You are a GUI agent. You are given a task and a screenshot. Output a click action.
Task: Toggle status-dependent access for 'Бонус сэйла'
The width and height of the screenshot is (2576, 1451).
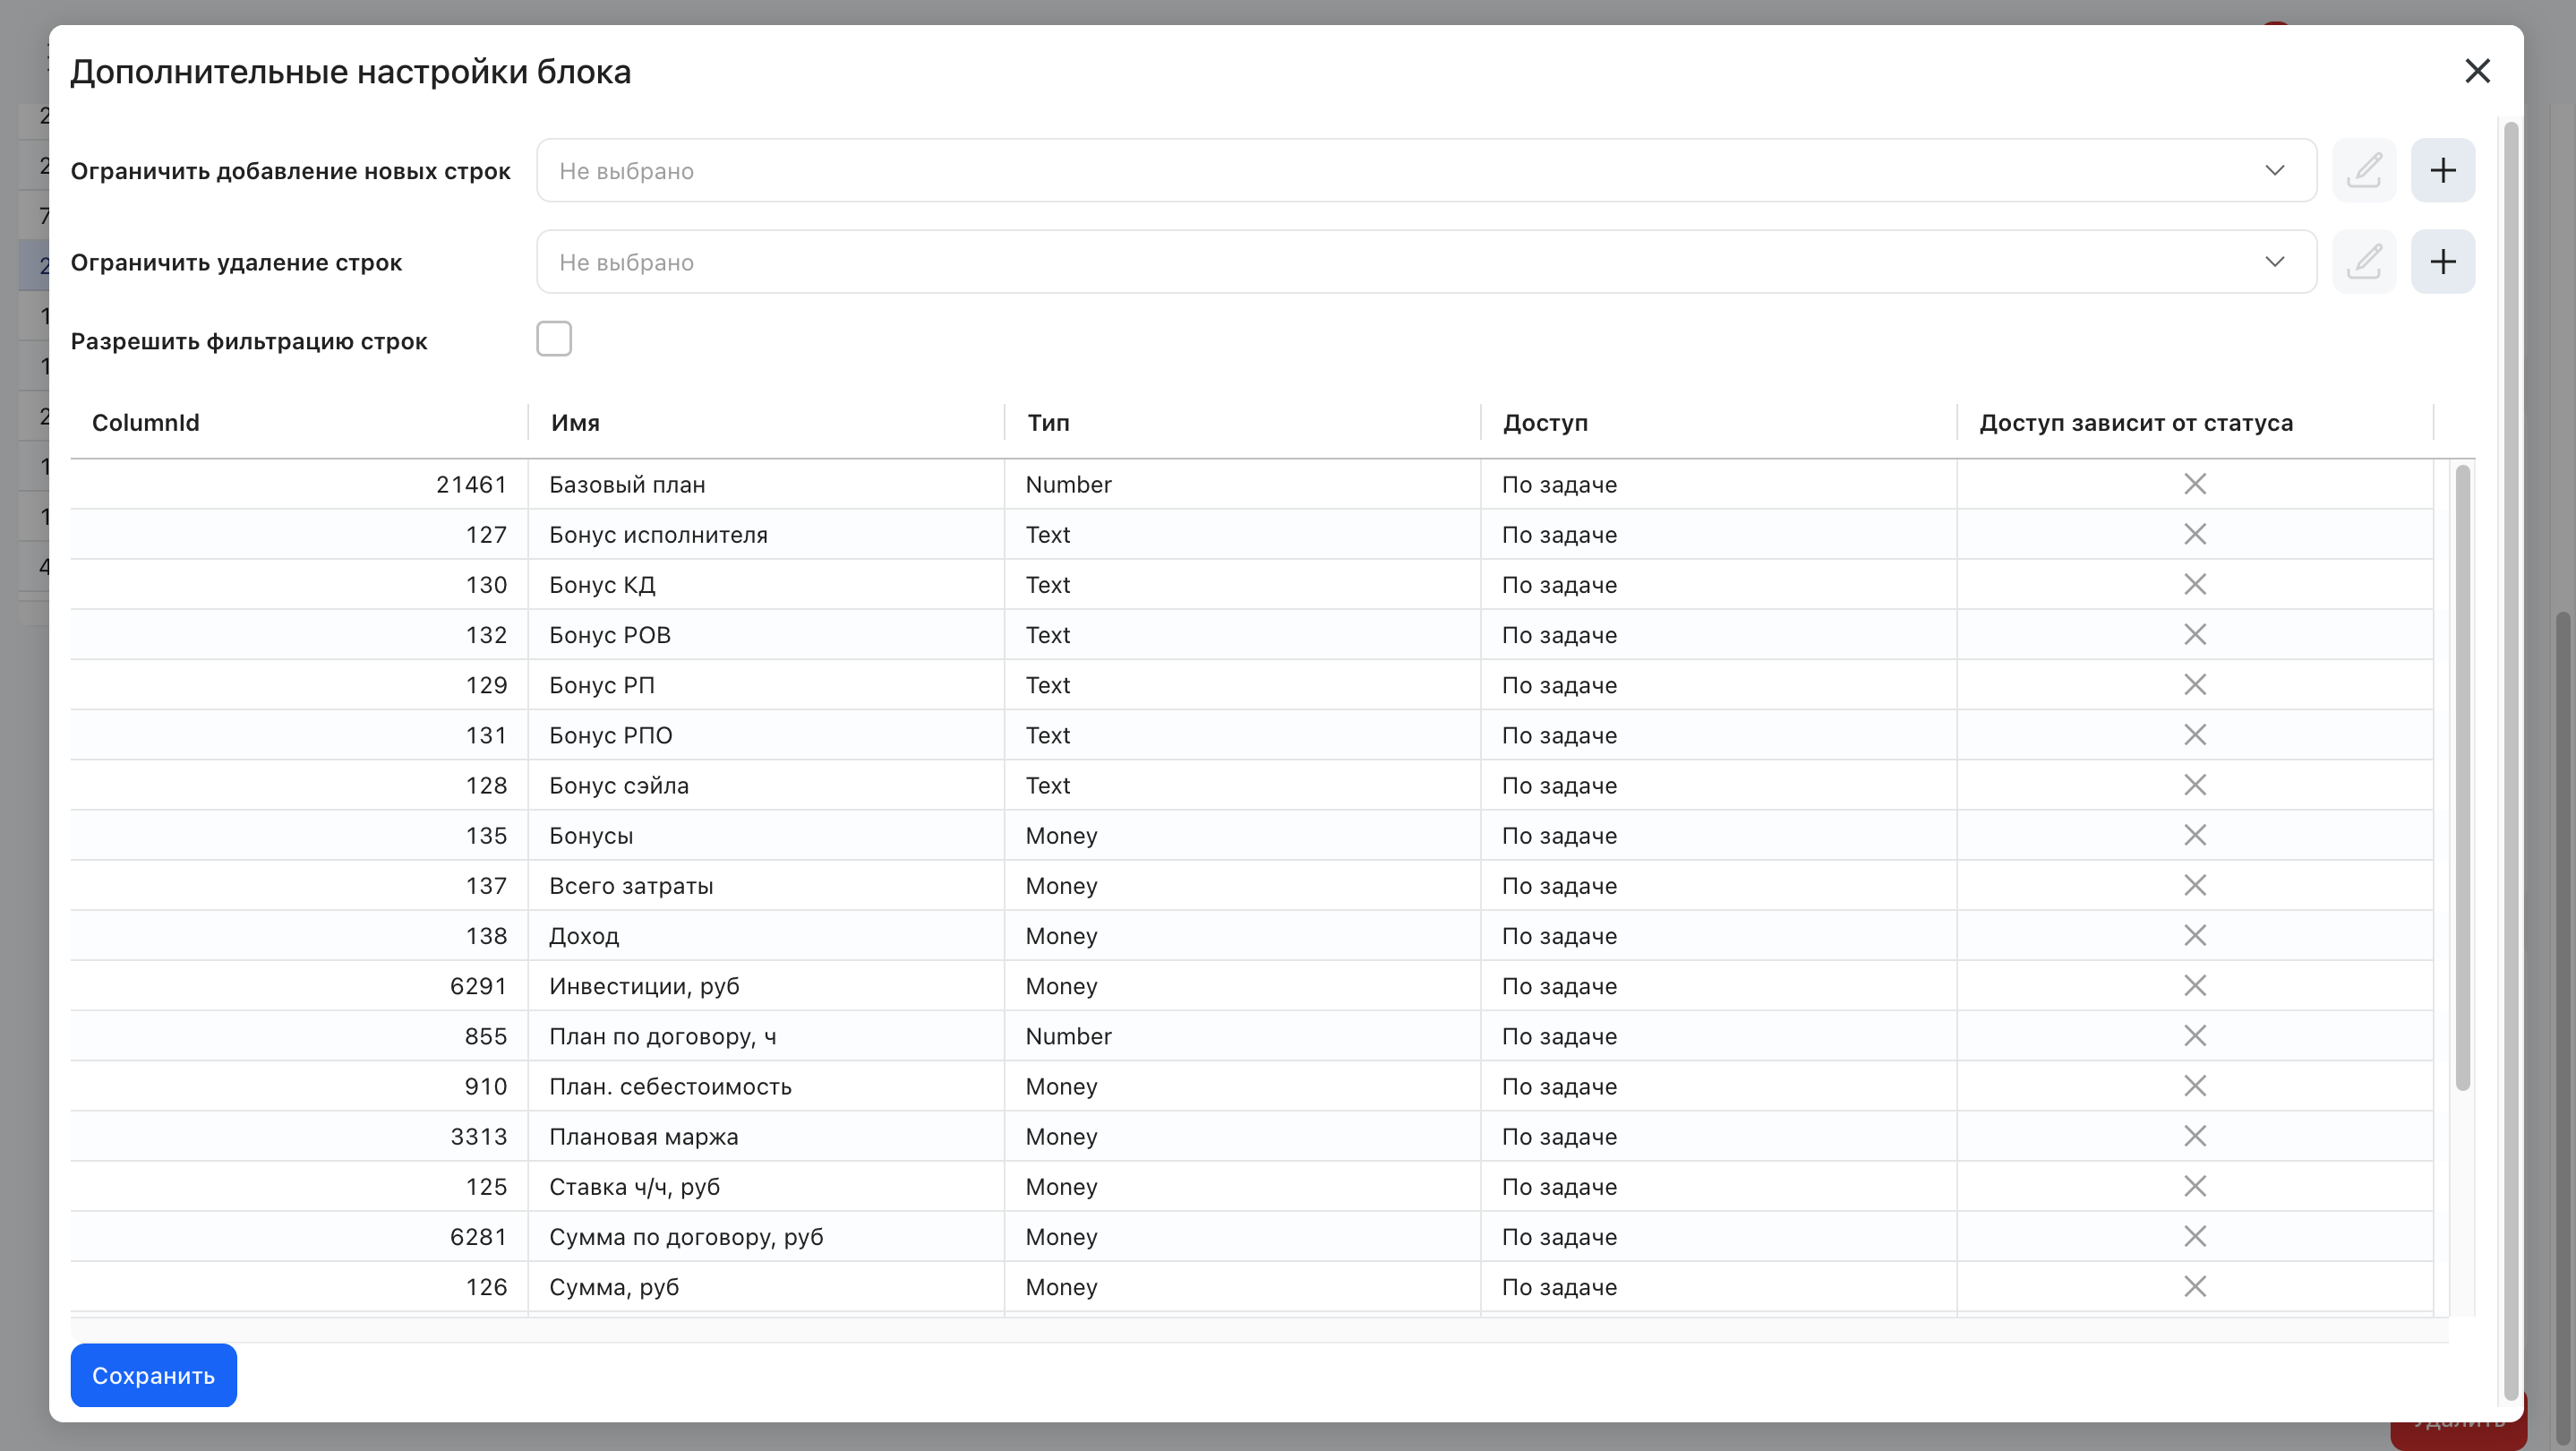(2195, 785)
